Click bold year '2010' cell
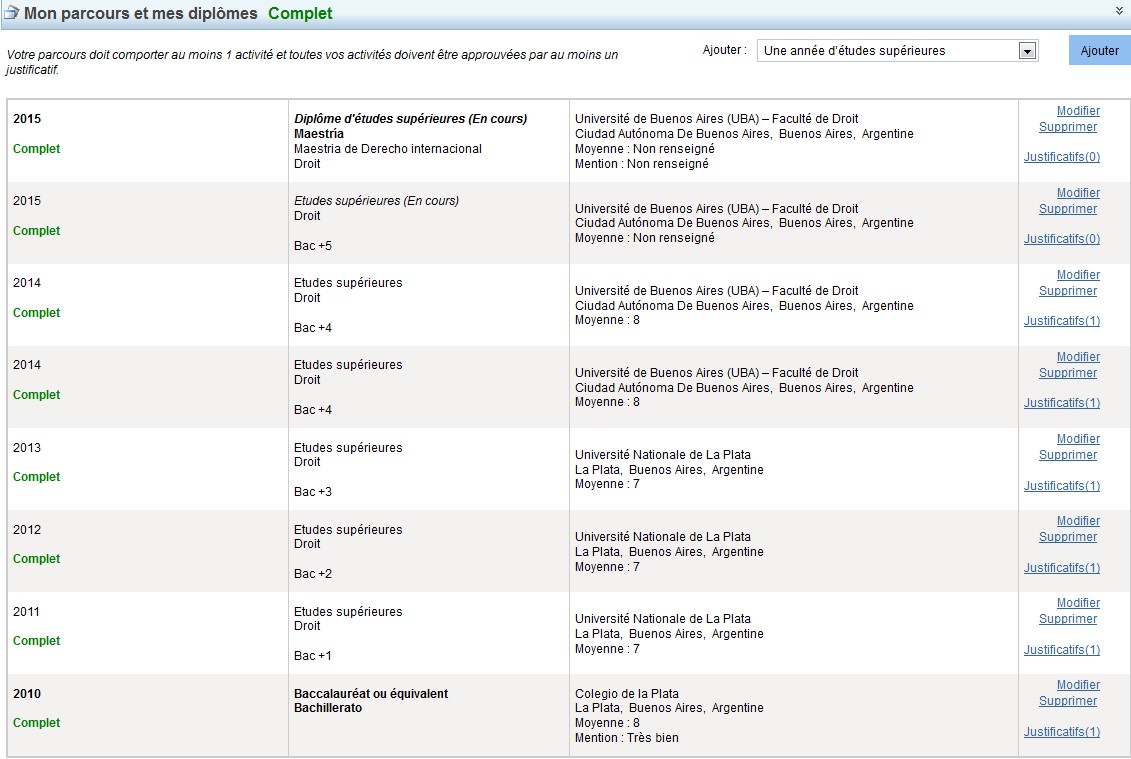The width and height of the screenshot is (1131, 759). click(x=27, y=694)
